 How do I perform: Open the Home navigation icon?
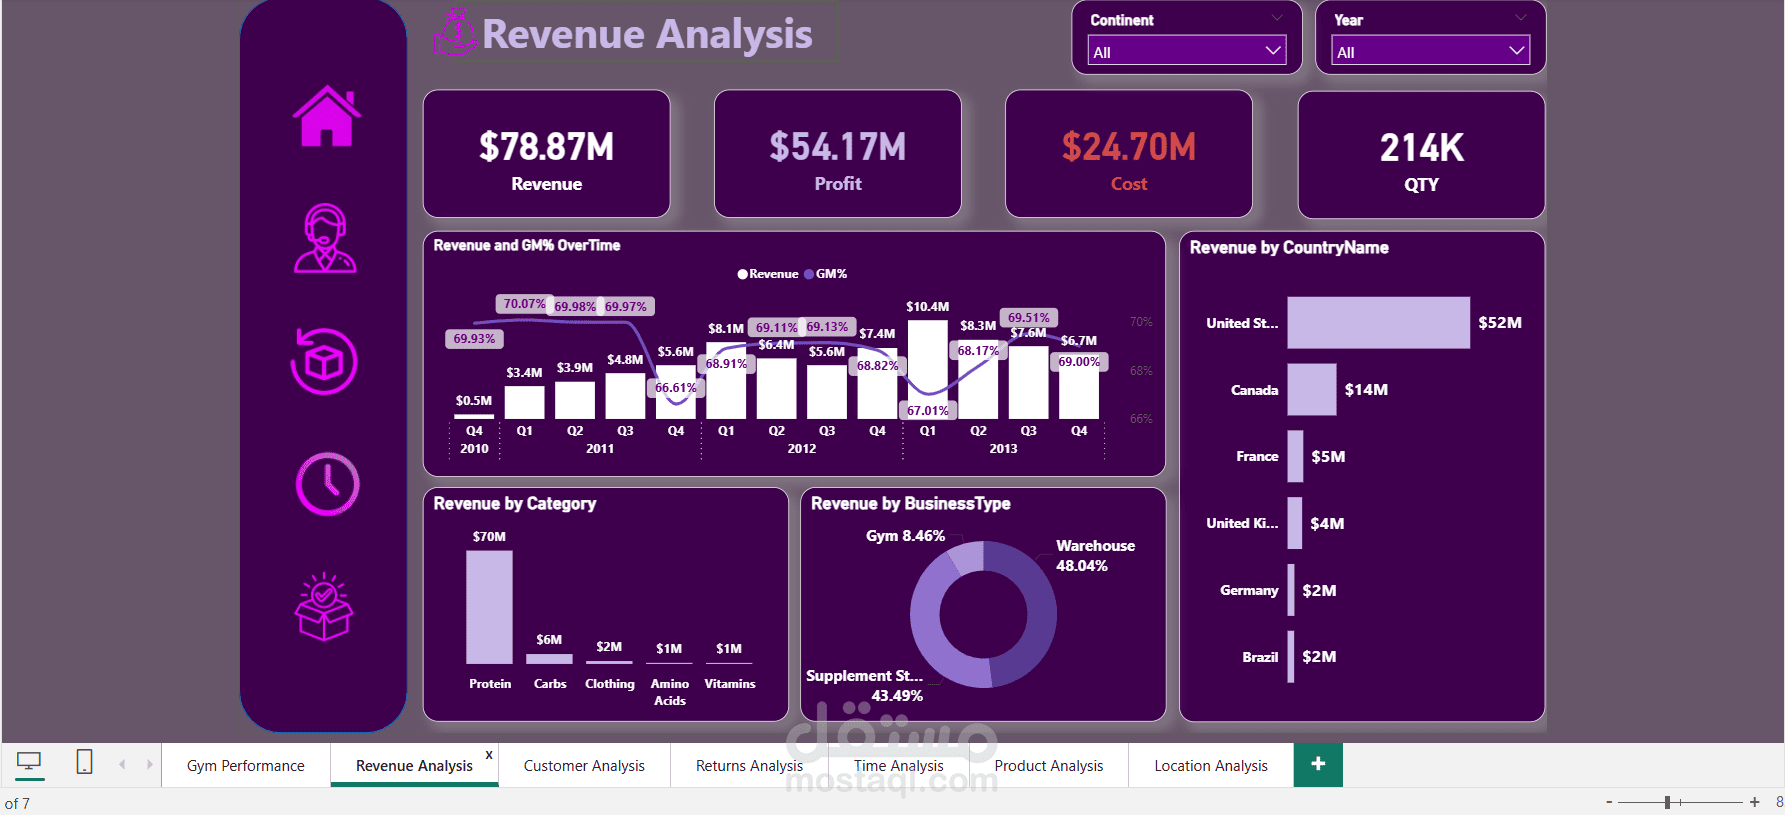click(x=327, y=116)
